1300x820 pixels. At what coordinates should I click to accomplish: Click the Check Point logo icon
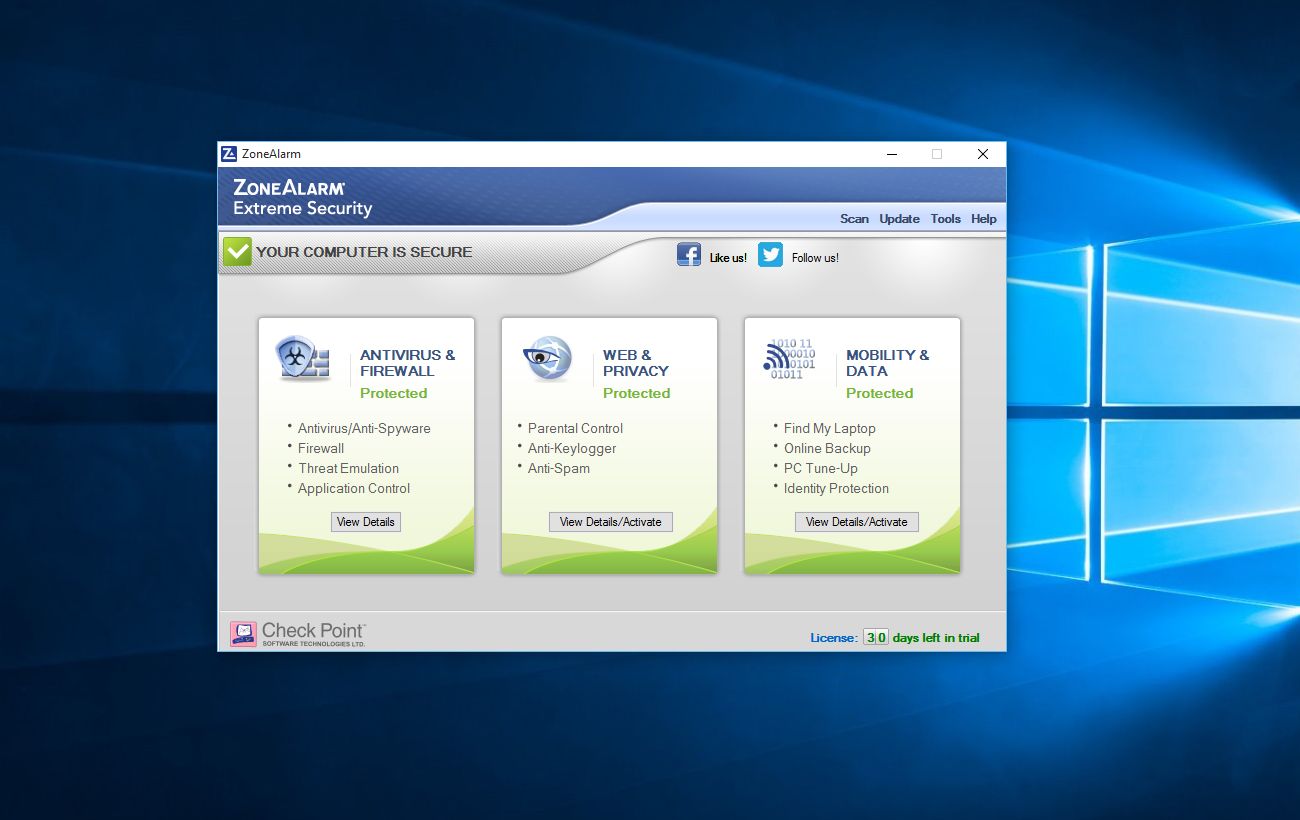[x=243, y=634]
